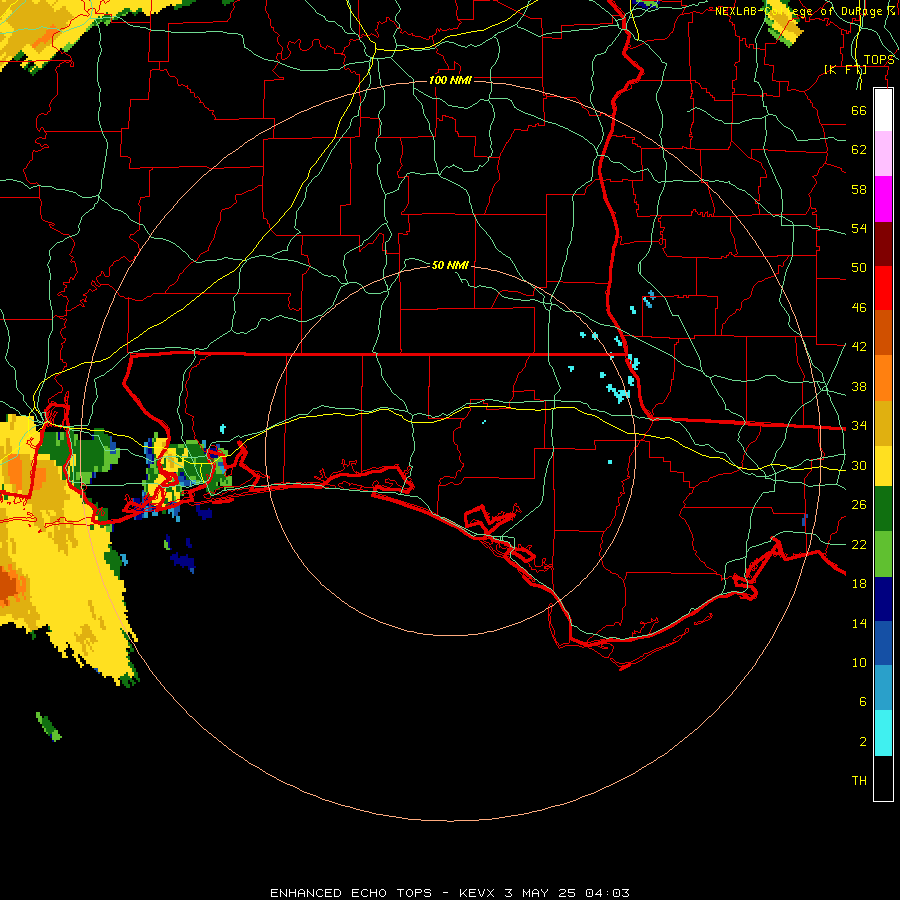Image resolution: width=900 pixels, height=900 pixels.
Task: Click legend value '18'
Action: [x=859, y=584]
